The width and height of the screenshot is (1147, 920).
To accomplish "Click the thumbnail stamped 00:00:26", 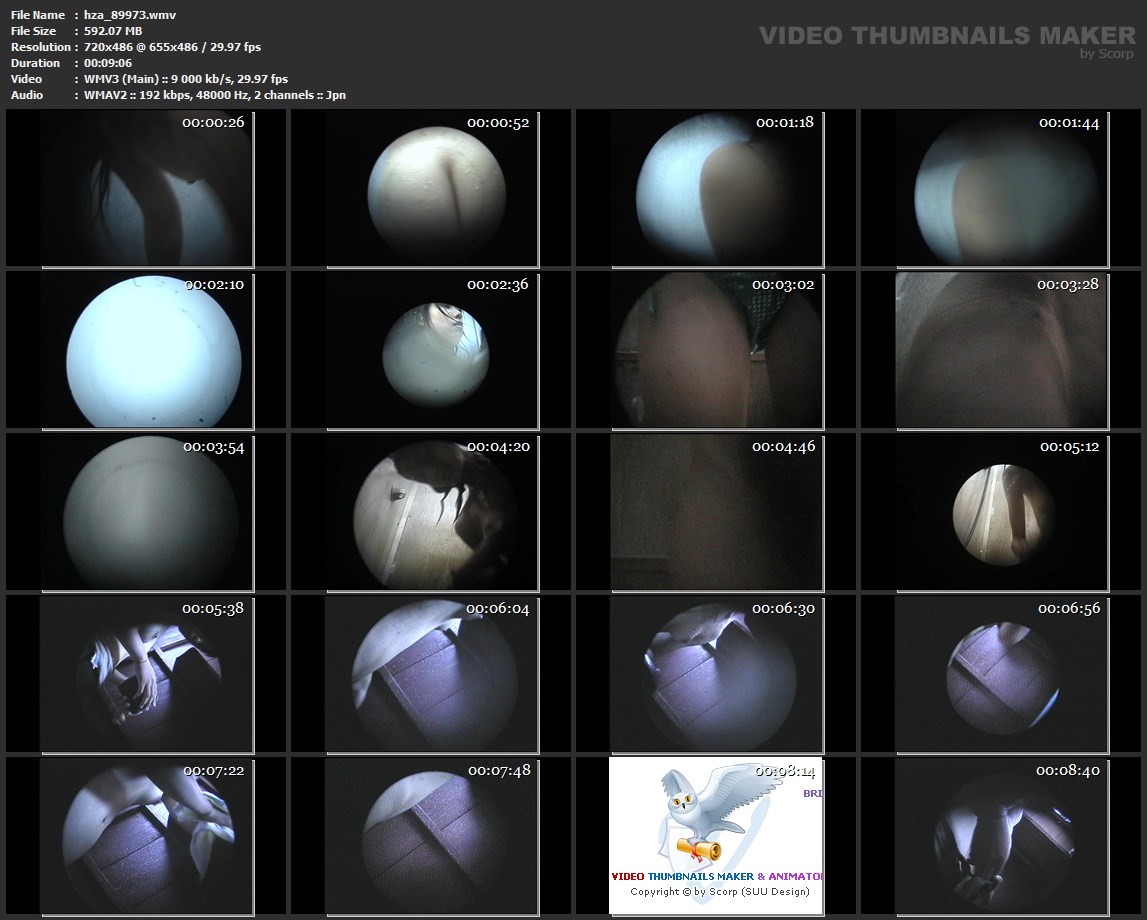I will click(x=146, y=188).
